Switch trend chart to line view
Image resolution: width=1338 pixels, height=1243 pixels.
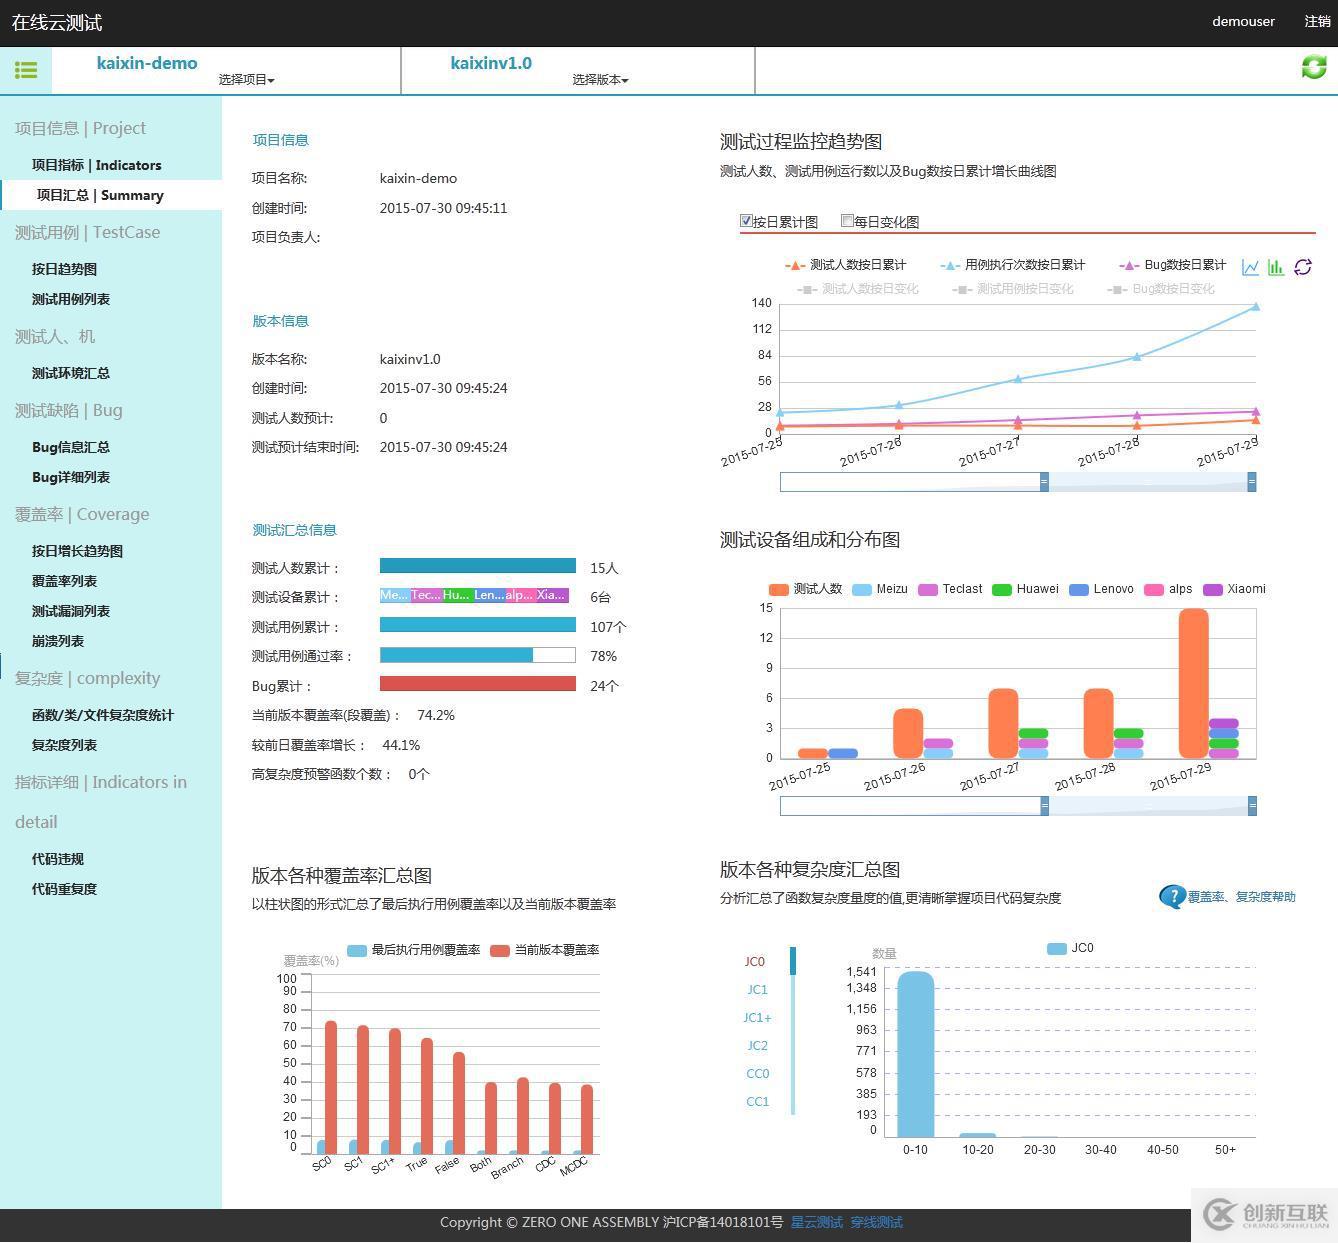pyautogui.click(x=1249, y=267)
